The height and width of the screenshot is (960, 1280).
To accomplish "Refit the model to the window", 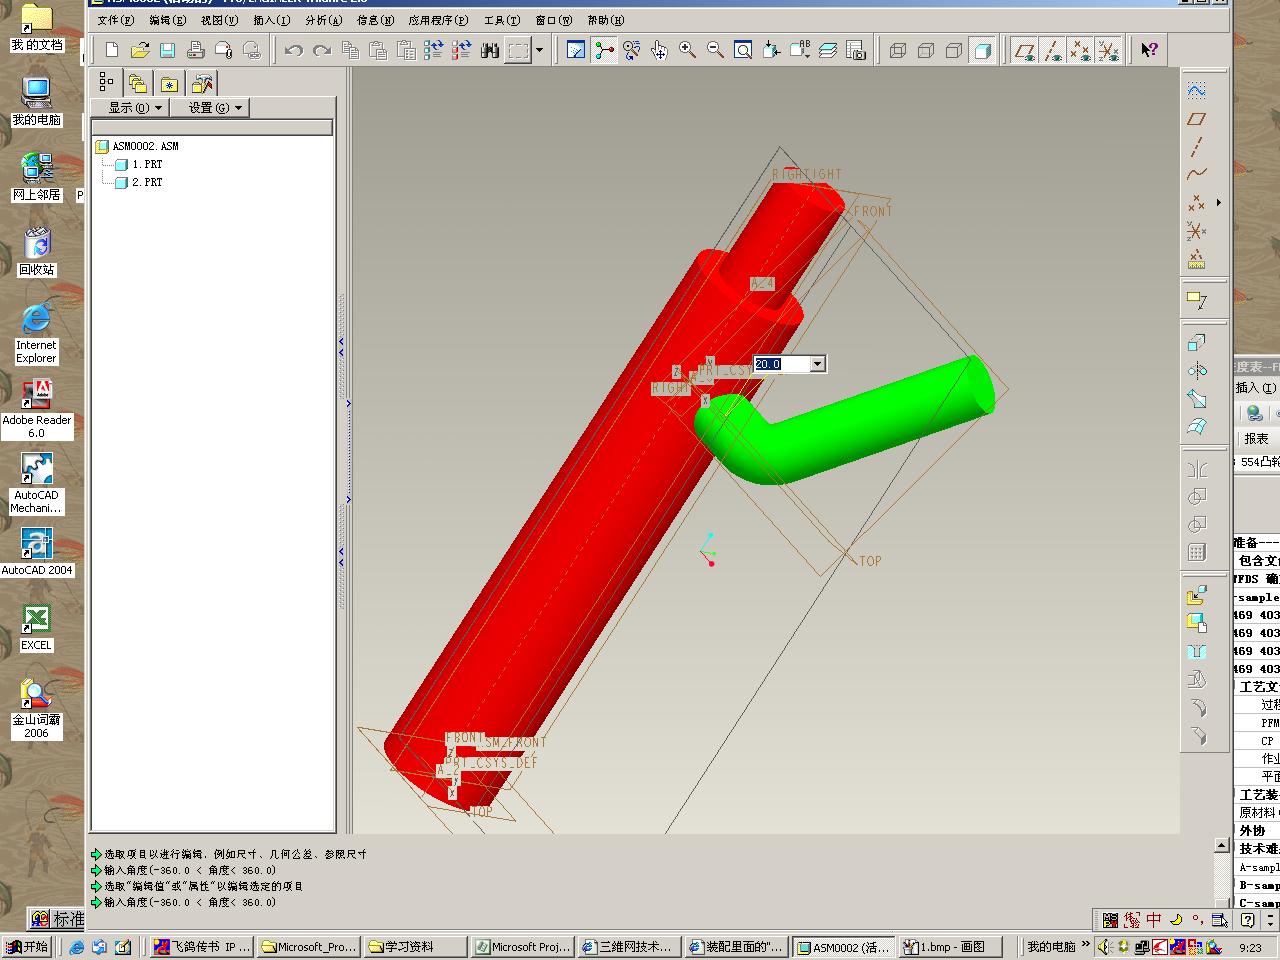I will (x=743, y=50).
